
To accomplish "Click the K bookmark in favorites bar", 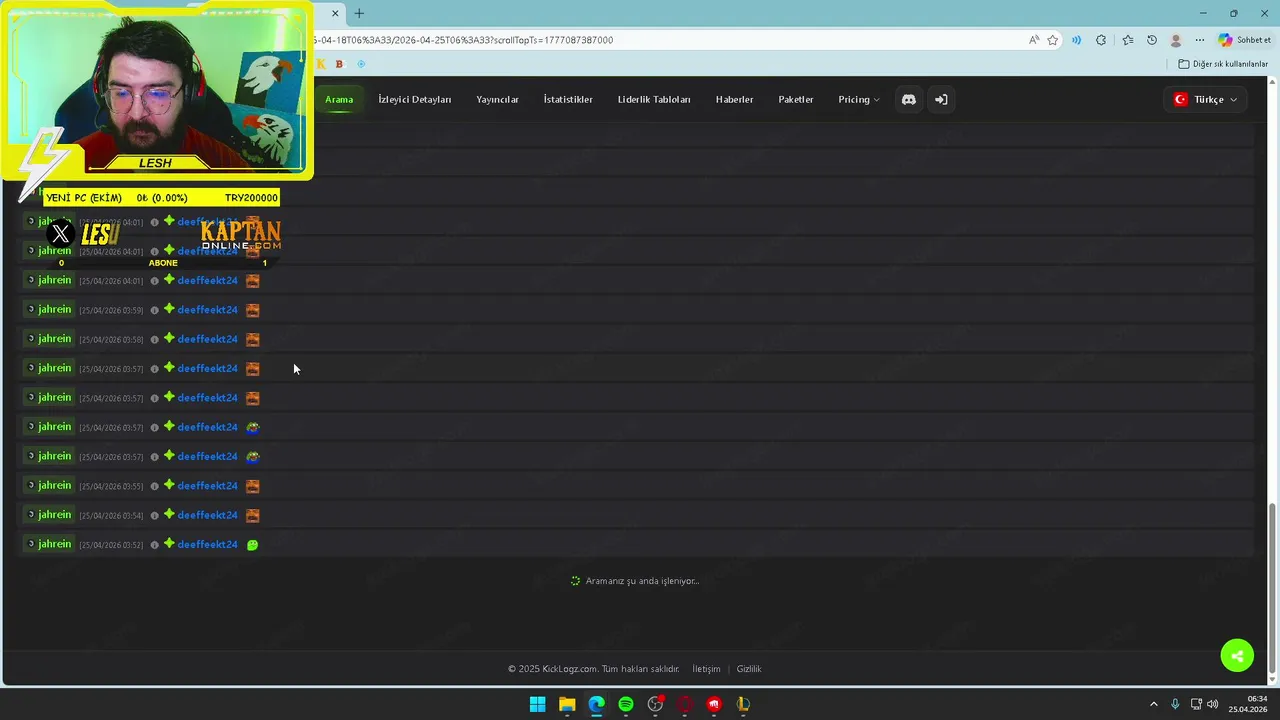I will click(x=321, y=64).
